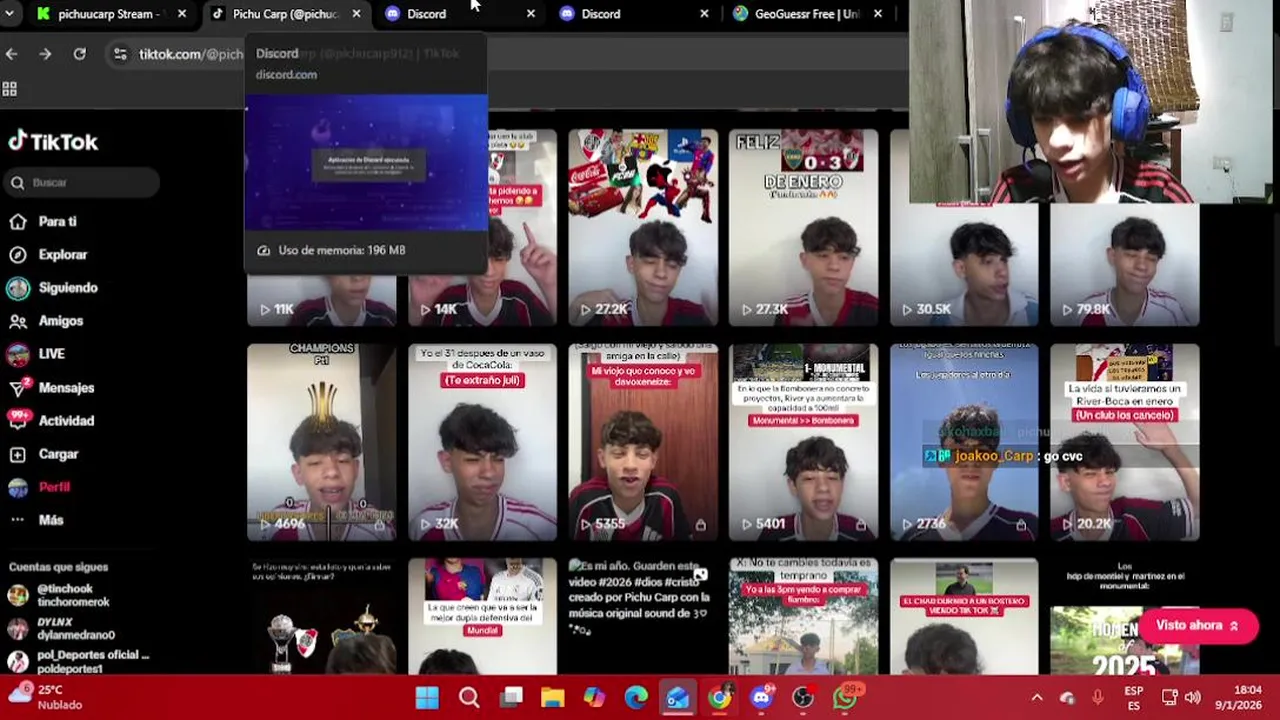Open Google Chrome from taskbar
This screenshot has width=1280, height=720.
coord(720,698)
